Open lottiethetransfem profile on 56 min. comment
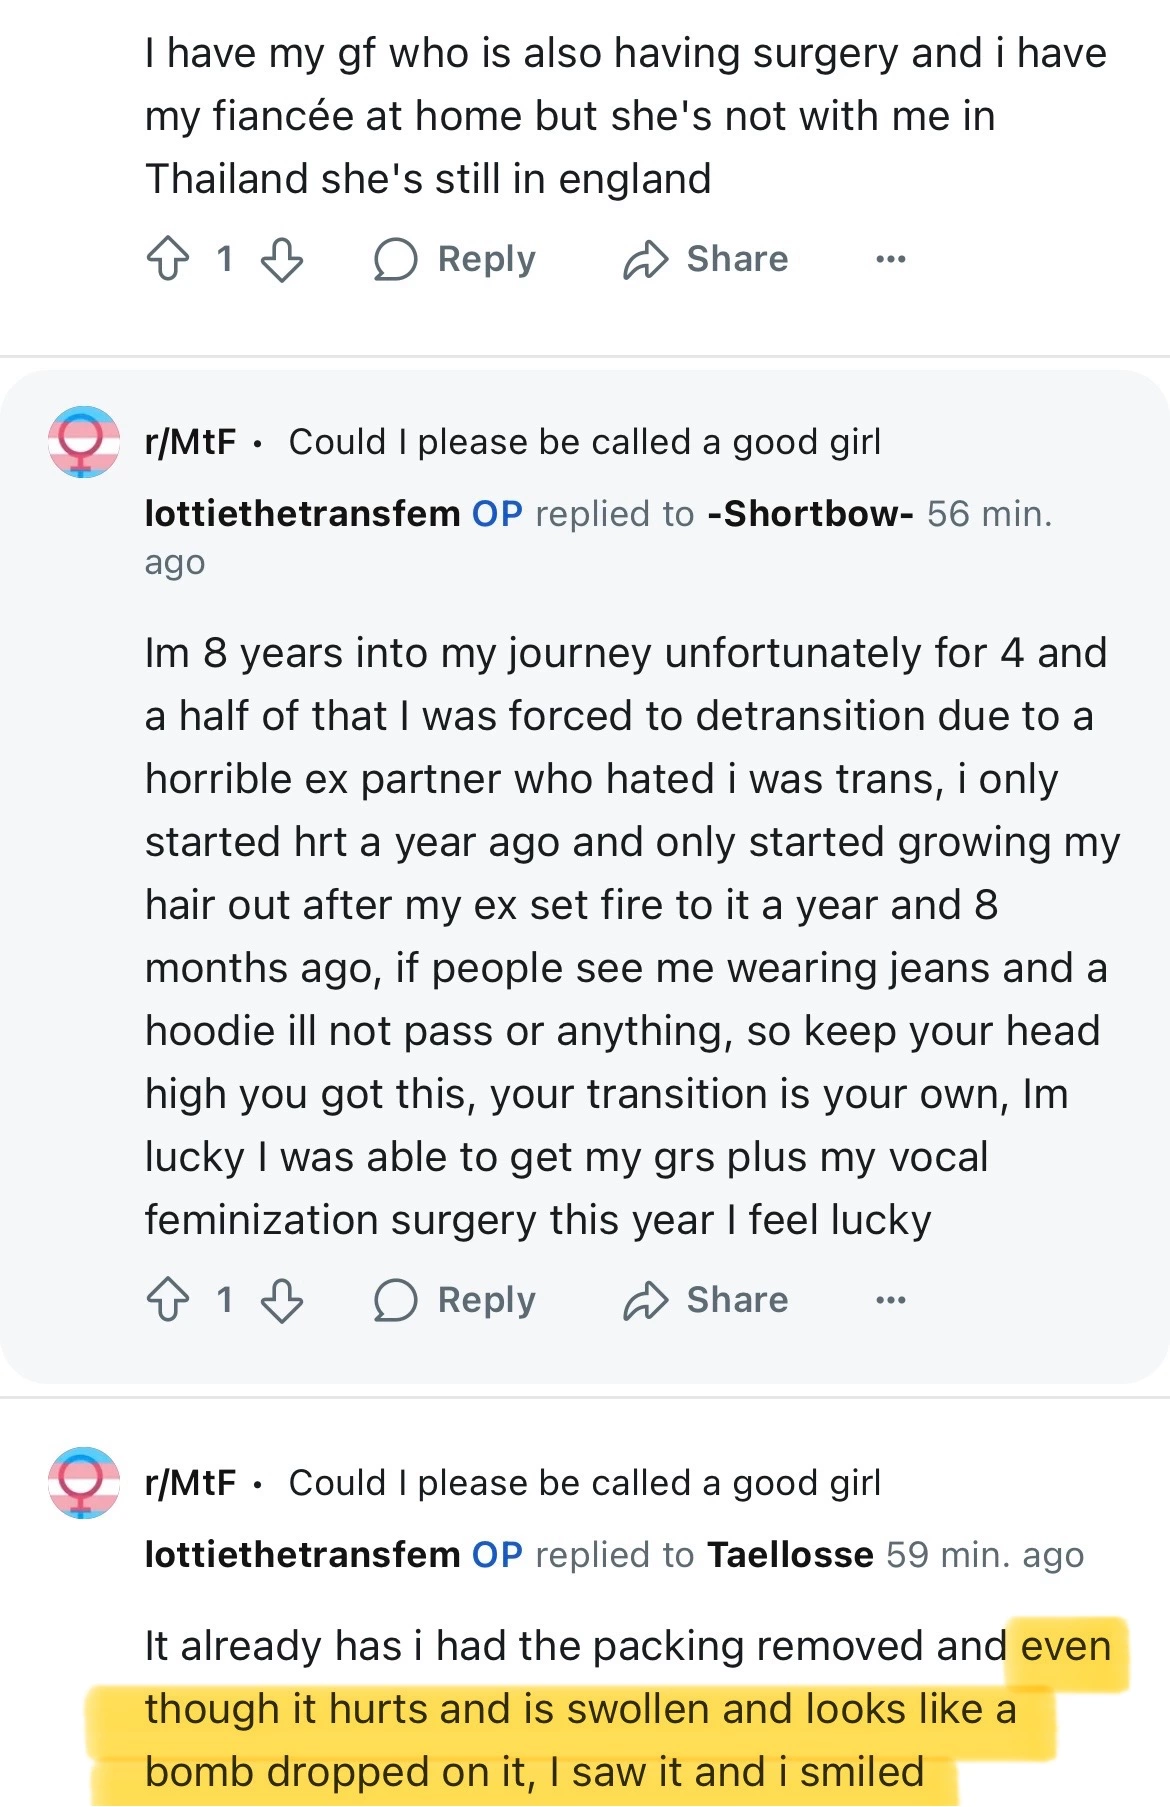The width and height of the screenshot is (1170, 1807). click(302, 514)
